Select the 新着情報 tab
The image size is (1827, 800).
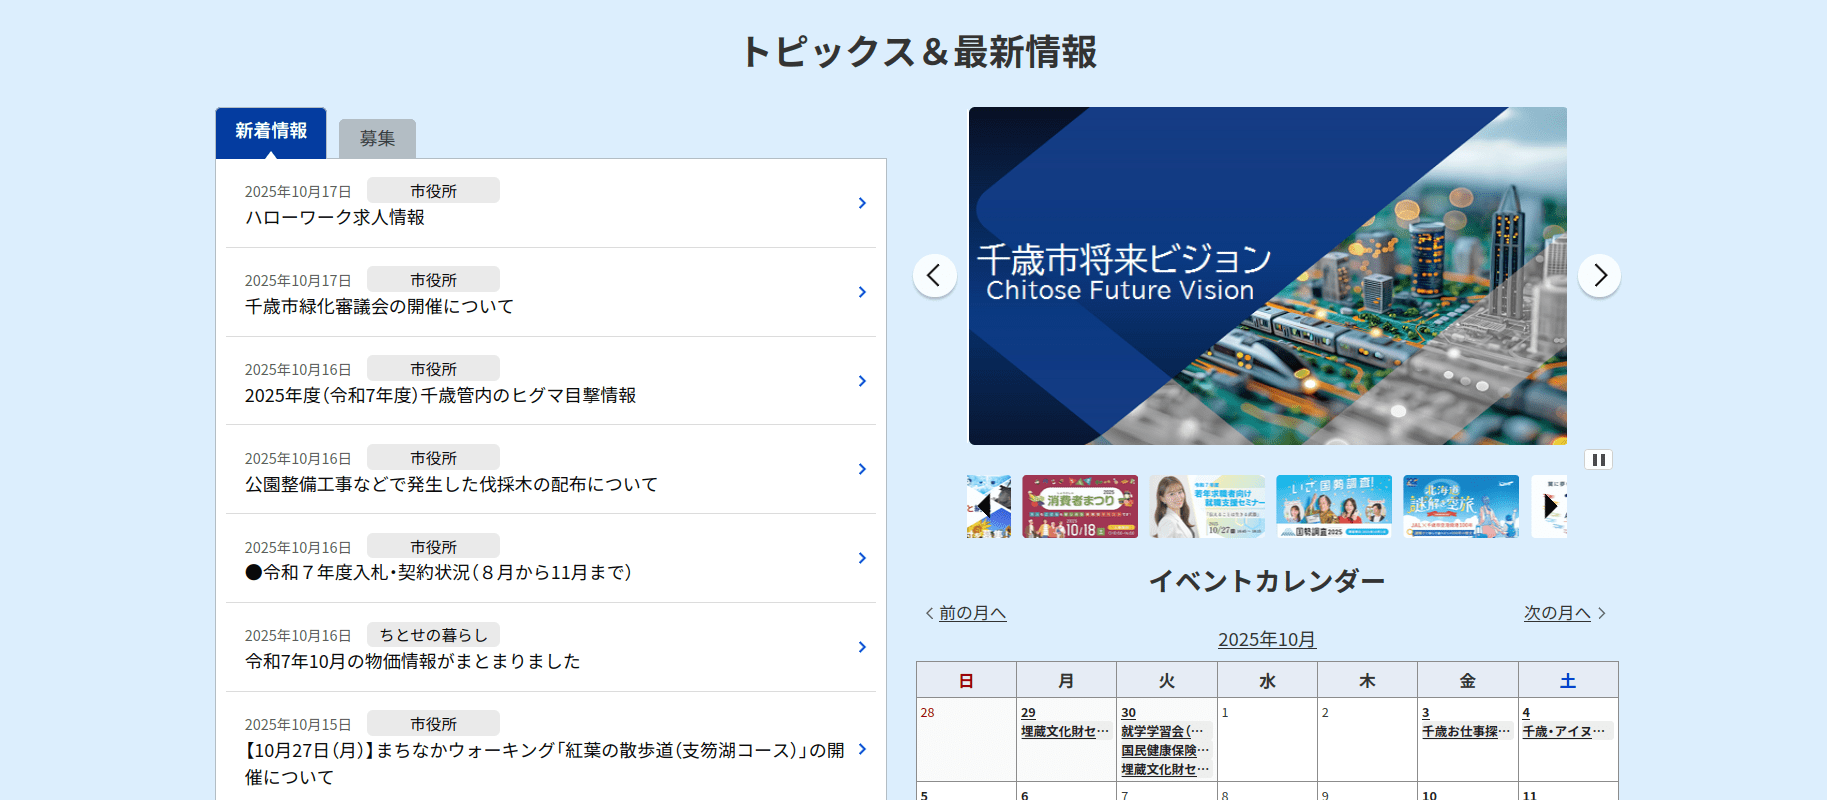(x=271, y=132)
